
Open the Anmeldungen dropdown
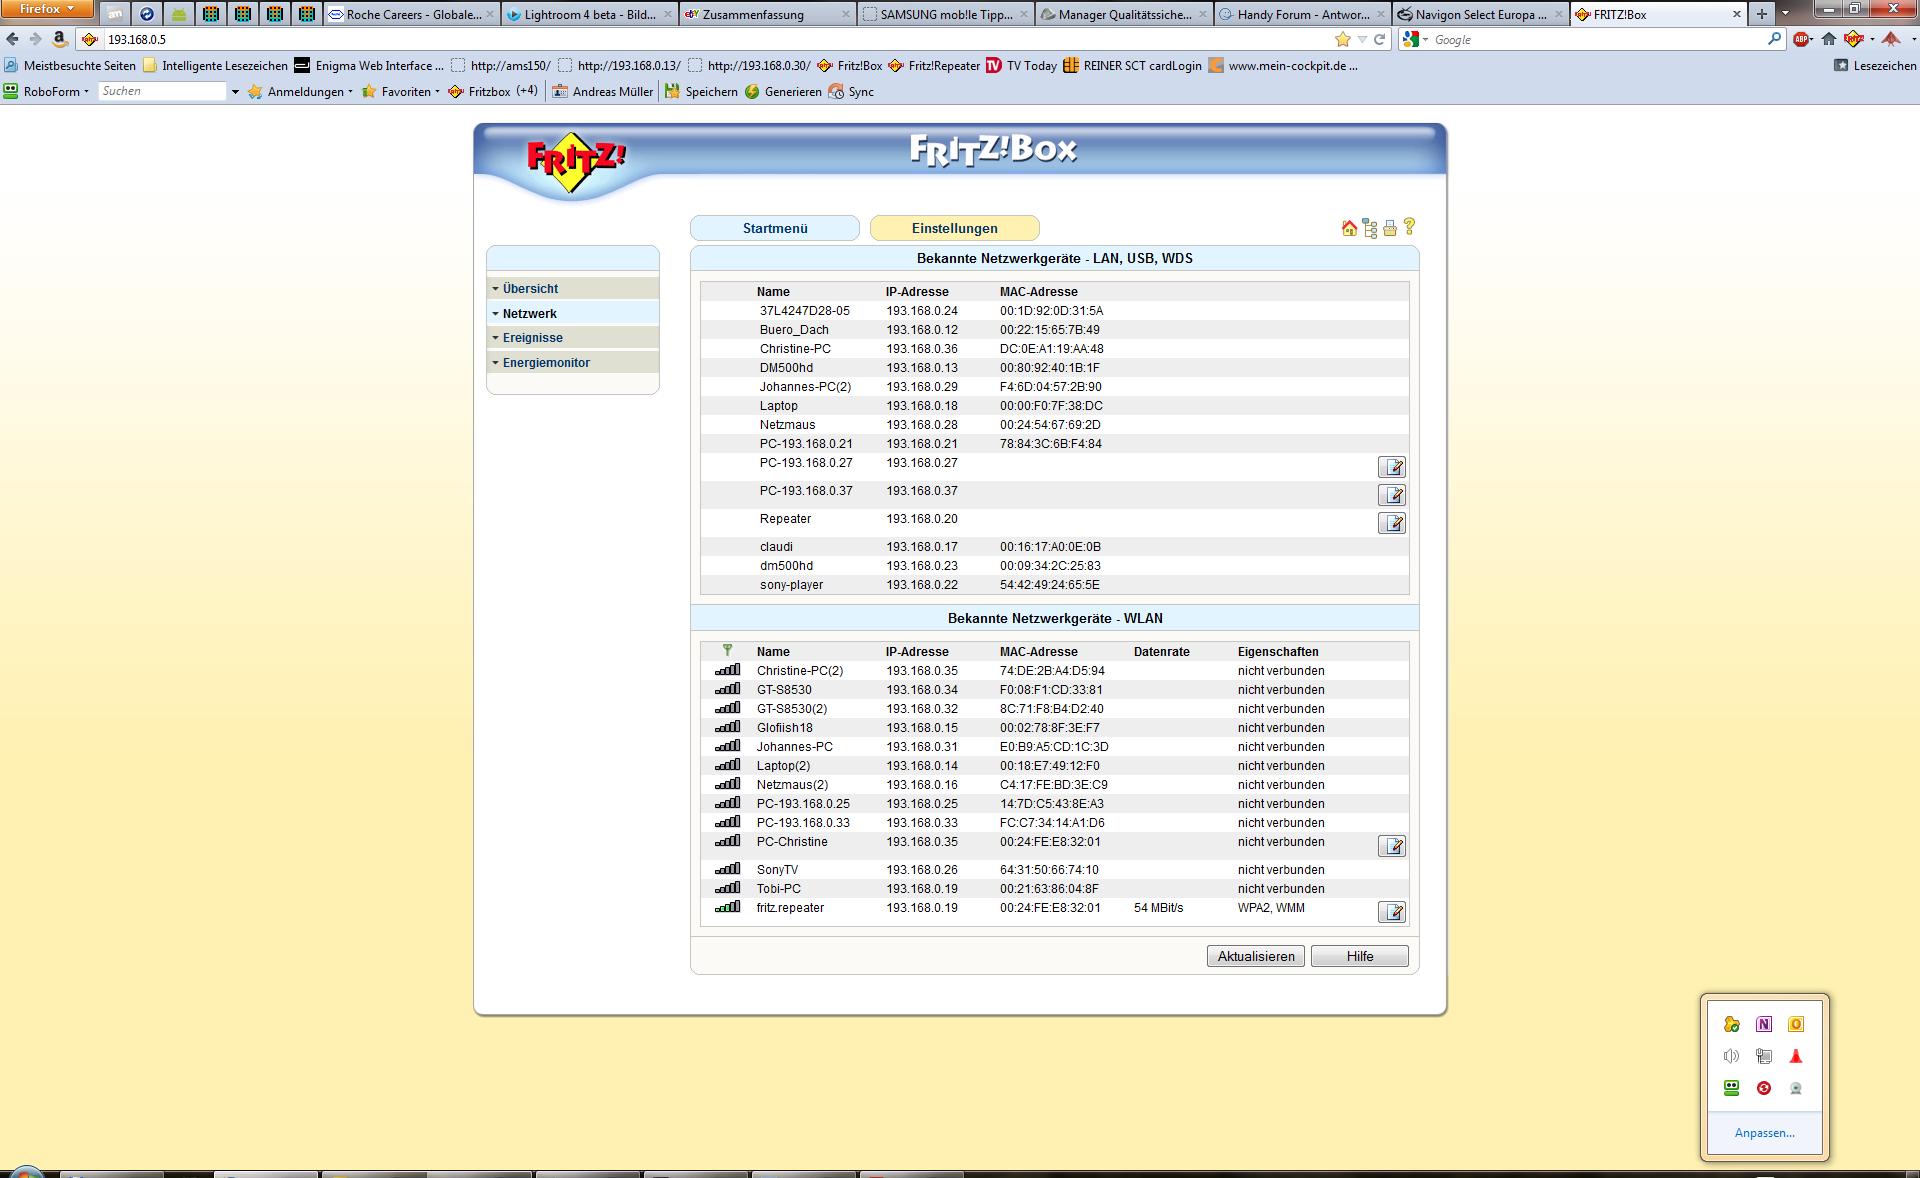point(301,91)
